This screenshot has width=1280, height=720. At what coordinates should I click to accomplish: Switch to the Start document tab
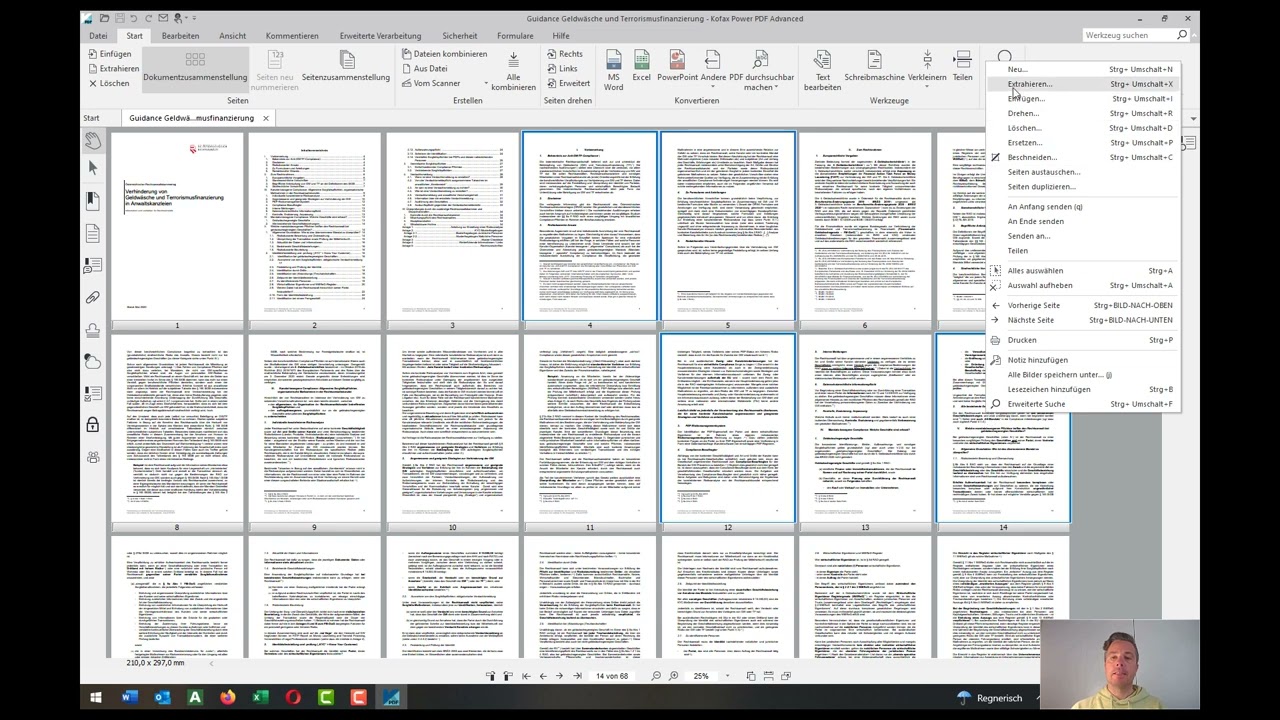click(91, 118)
